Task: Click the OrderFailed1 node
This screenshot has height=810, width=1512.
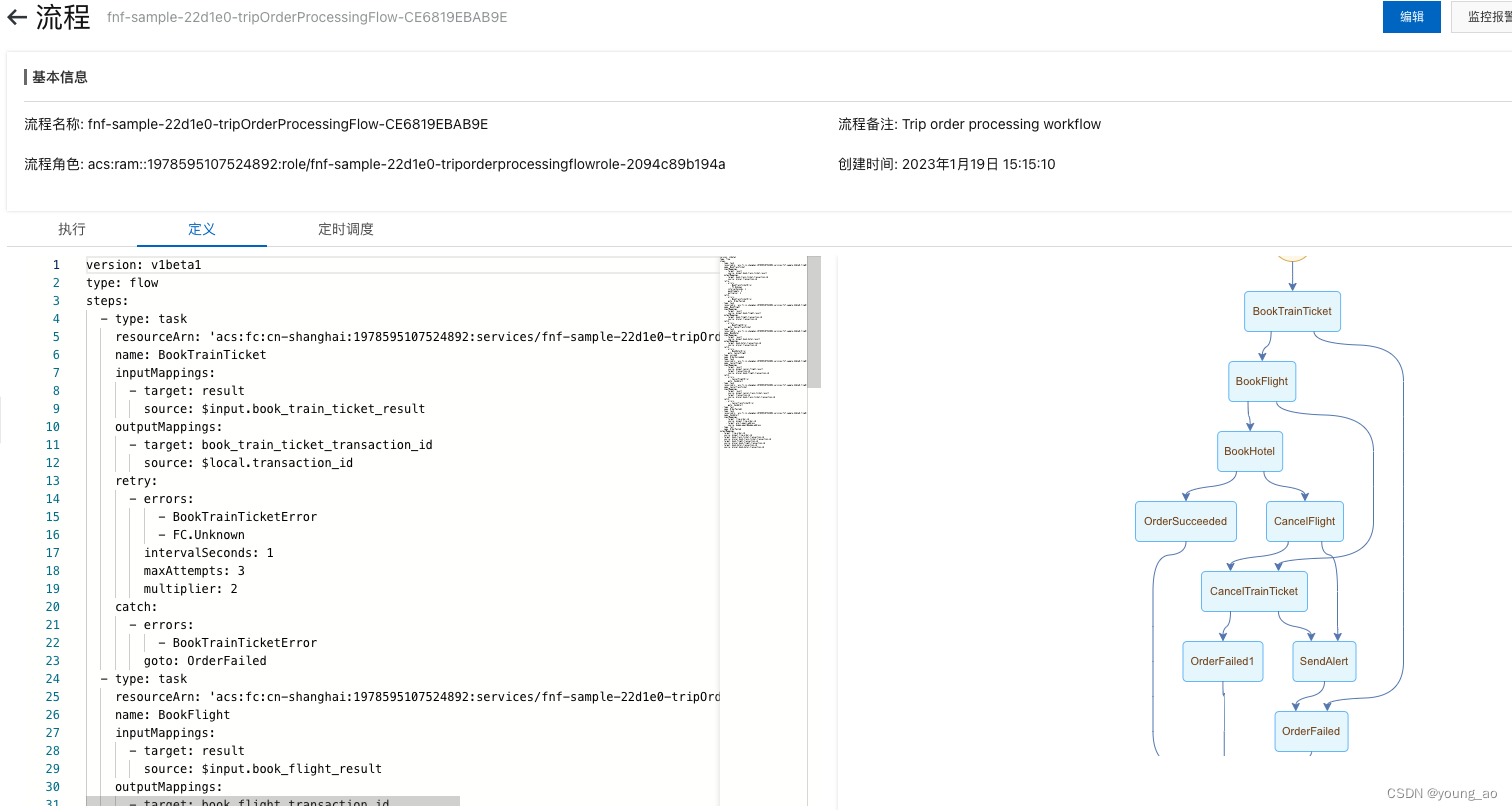Action: tap(1222, 661)
